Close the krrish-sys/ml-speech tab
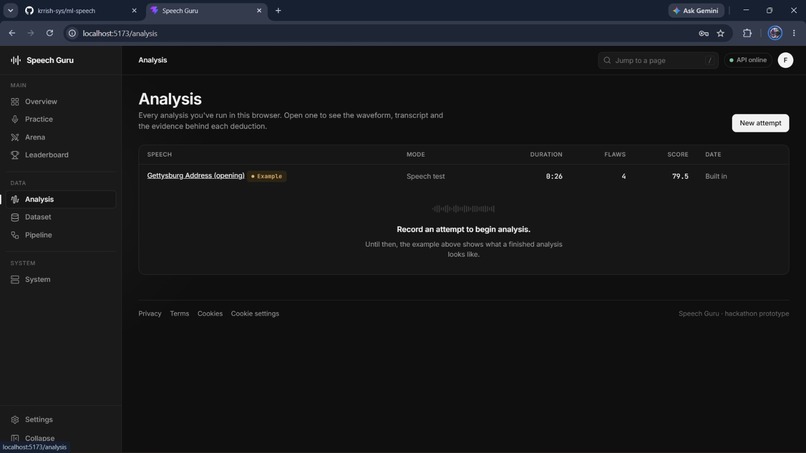 tap(134, 11)
